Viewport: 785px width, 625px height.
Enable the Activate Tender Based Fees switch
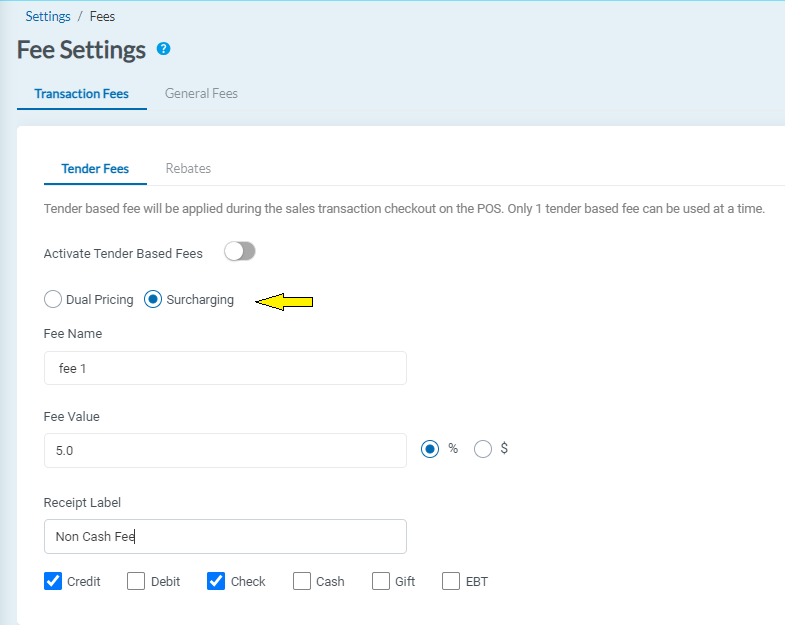tap(240, 252)
